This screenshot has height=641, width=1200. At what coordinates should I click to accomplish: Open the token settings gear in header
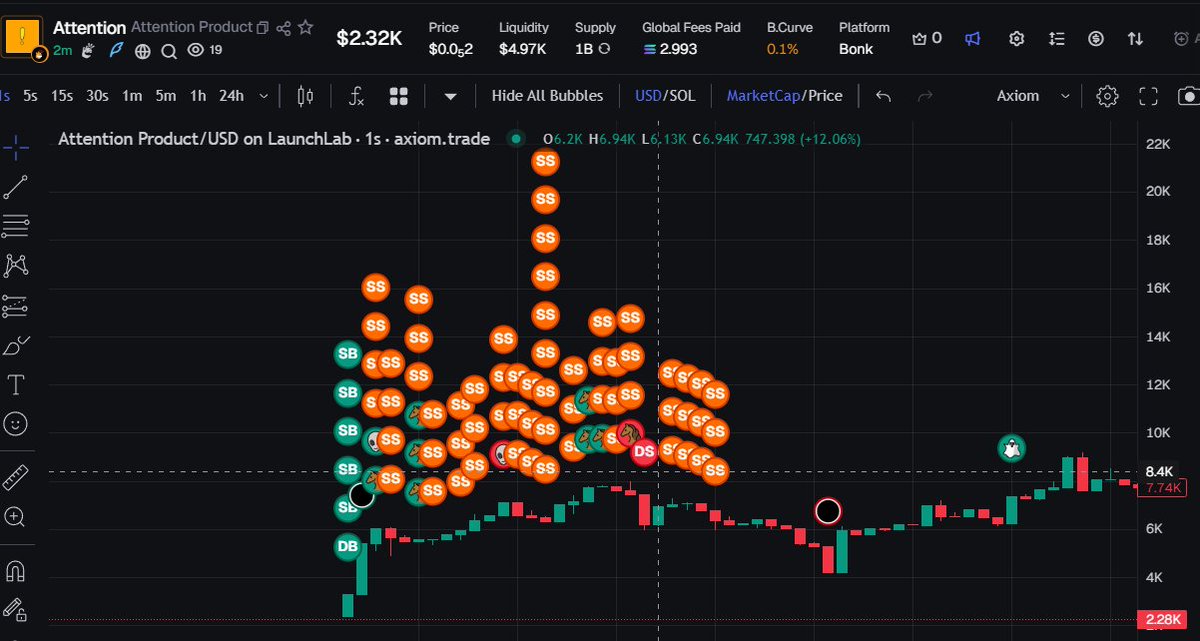1017,38
